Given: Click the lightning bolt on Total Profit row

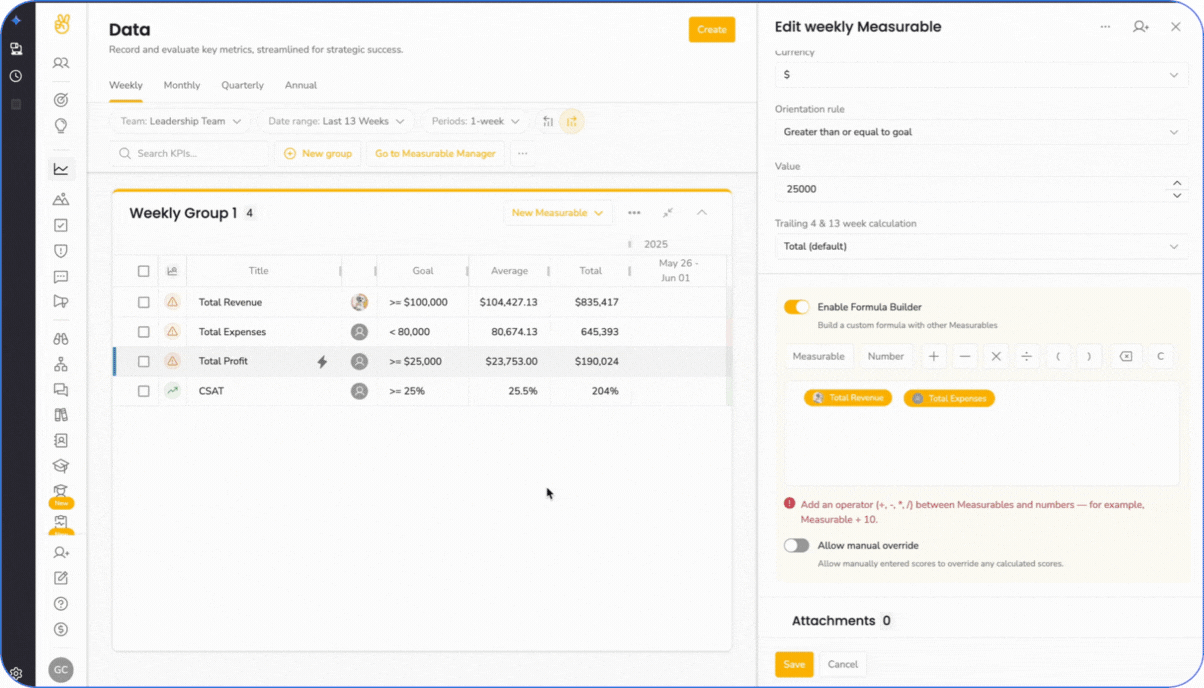Looking at the screenshot, I should point(322,362).
